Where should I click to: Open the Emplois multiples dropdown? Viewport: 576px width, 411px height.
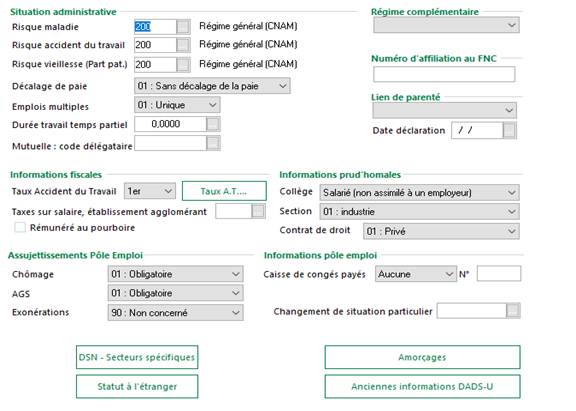[177, 105]
